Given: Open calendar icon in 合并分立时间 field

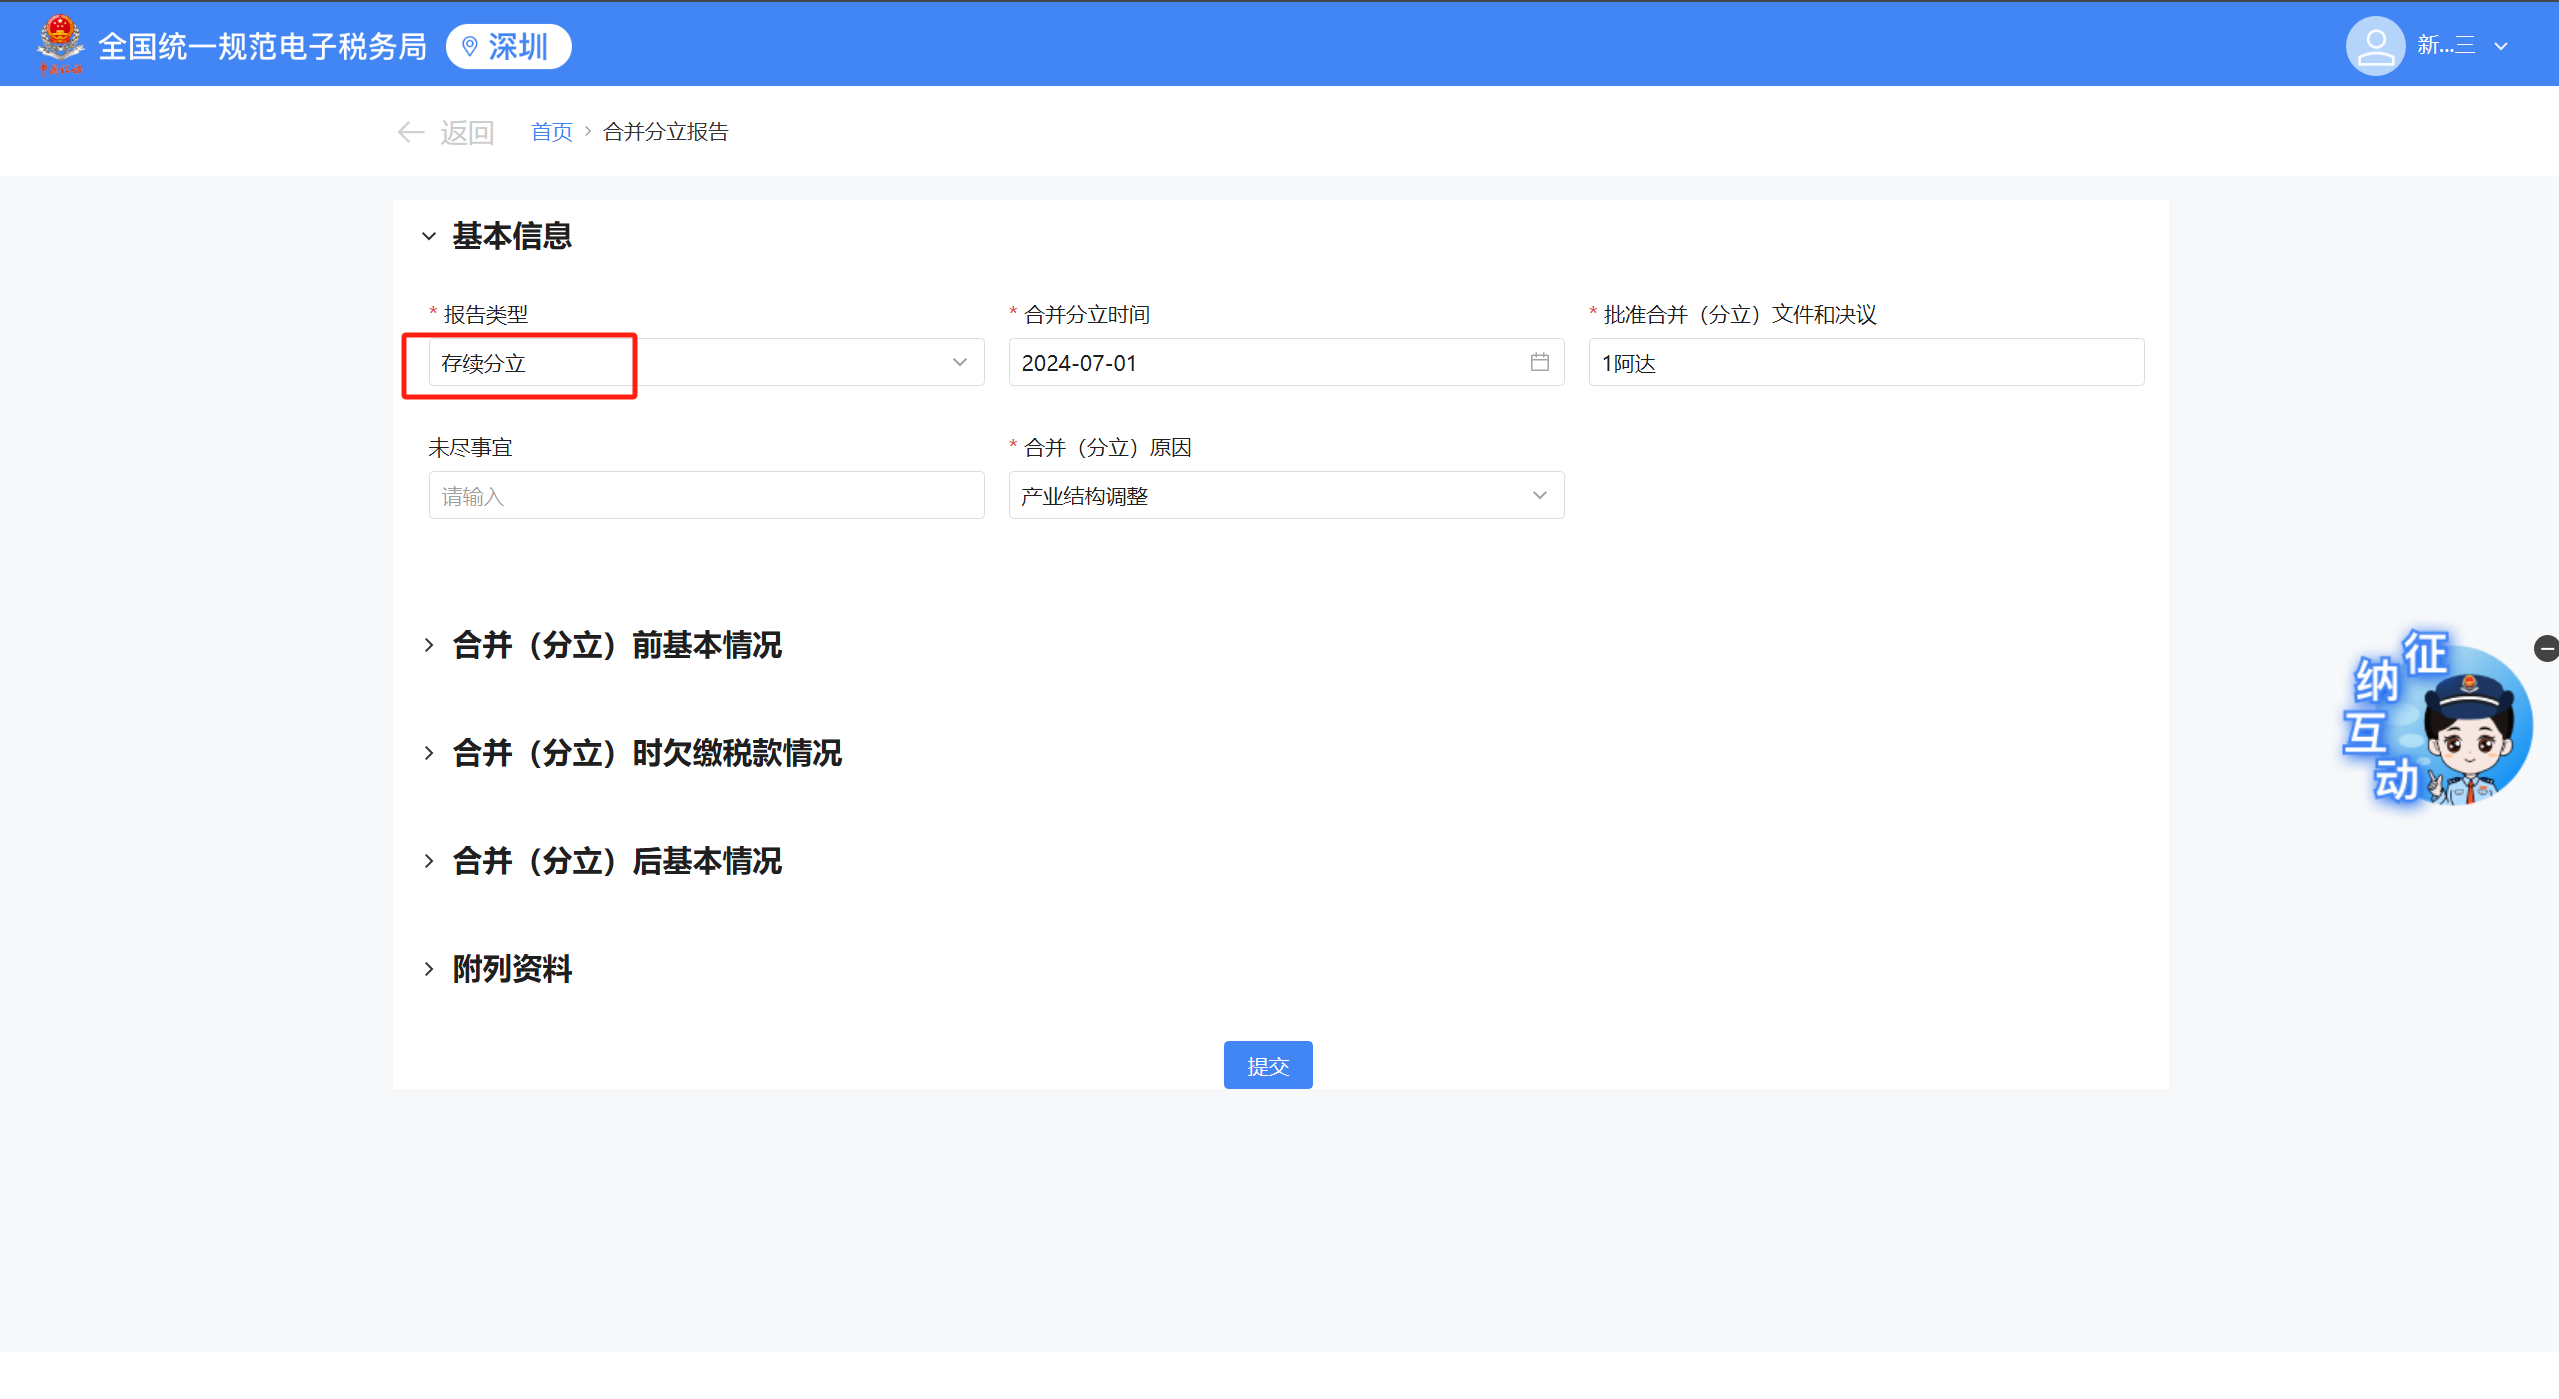Looking at the screenshot, I should [1539, 362].
